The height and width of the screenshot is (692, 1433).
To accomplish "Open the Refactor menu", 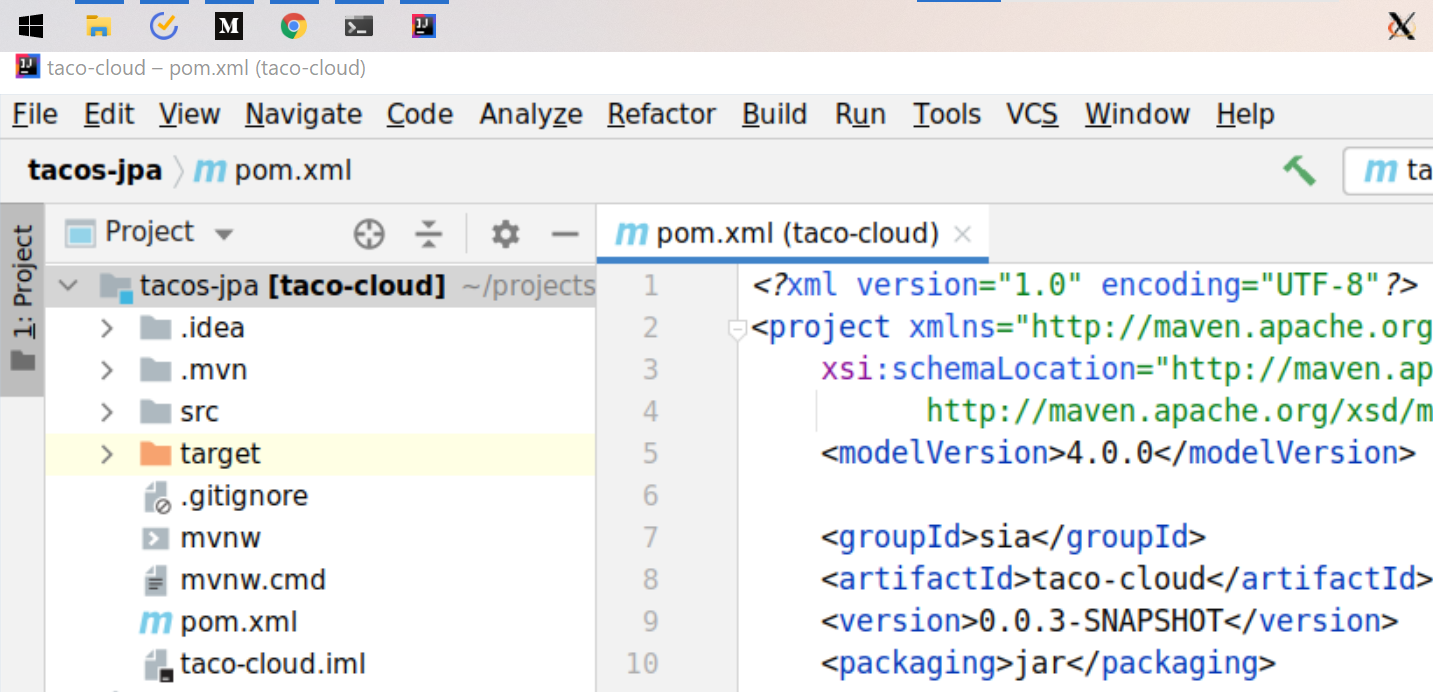I will click(661, 114).
